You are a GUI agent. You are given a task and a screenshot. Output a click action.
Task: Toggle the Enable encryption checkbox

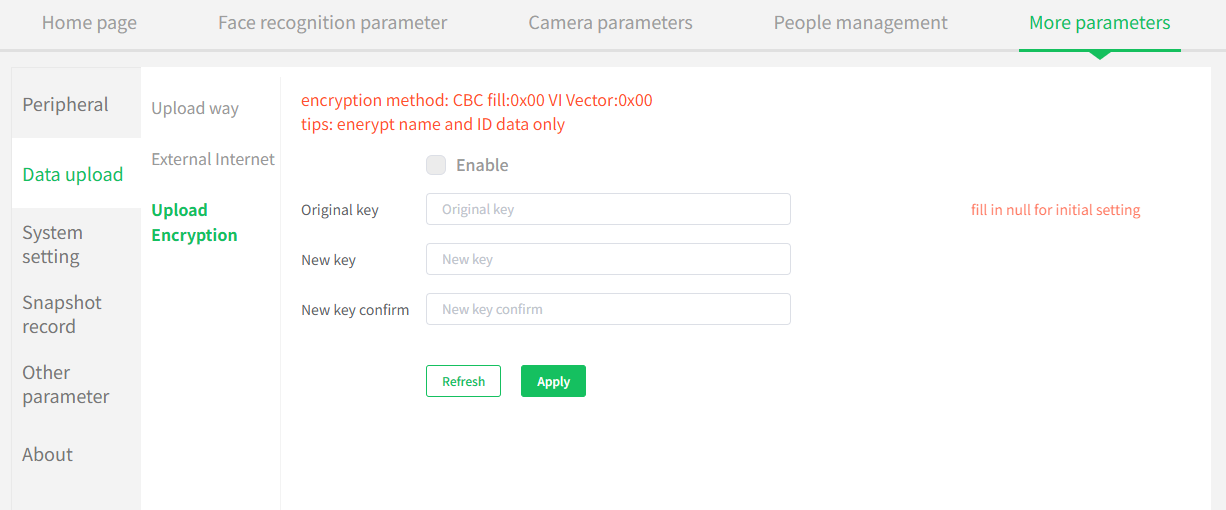436,165
